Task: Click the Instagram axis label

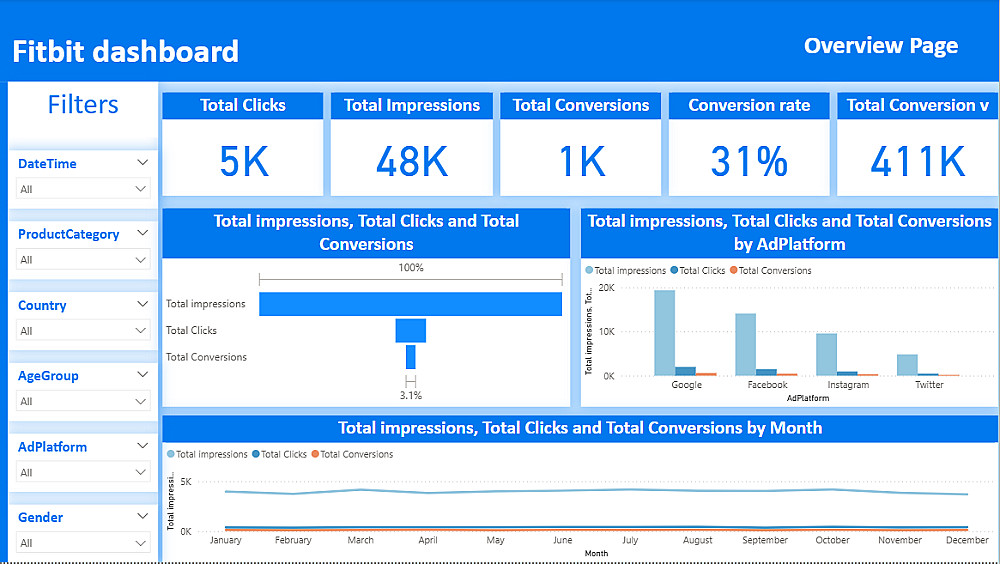Action: click(x=848, y=385)
